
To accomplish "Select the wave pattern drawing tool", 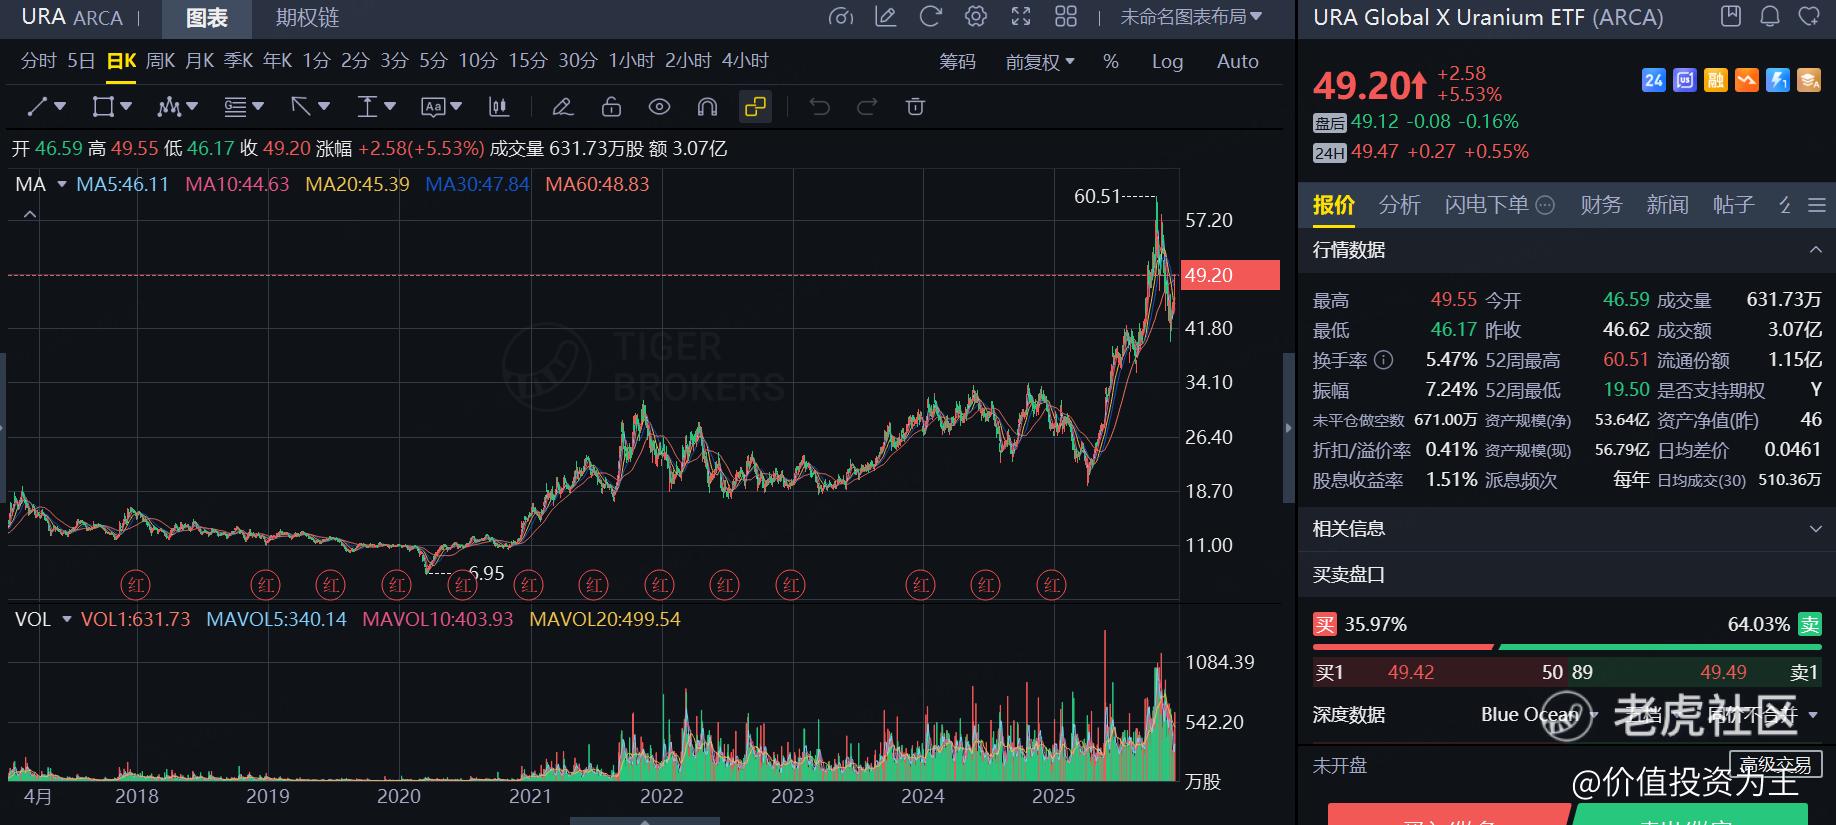I will pos(169,106).
